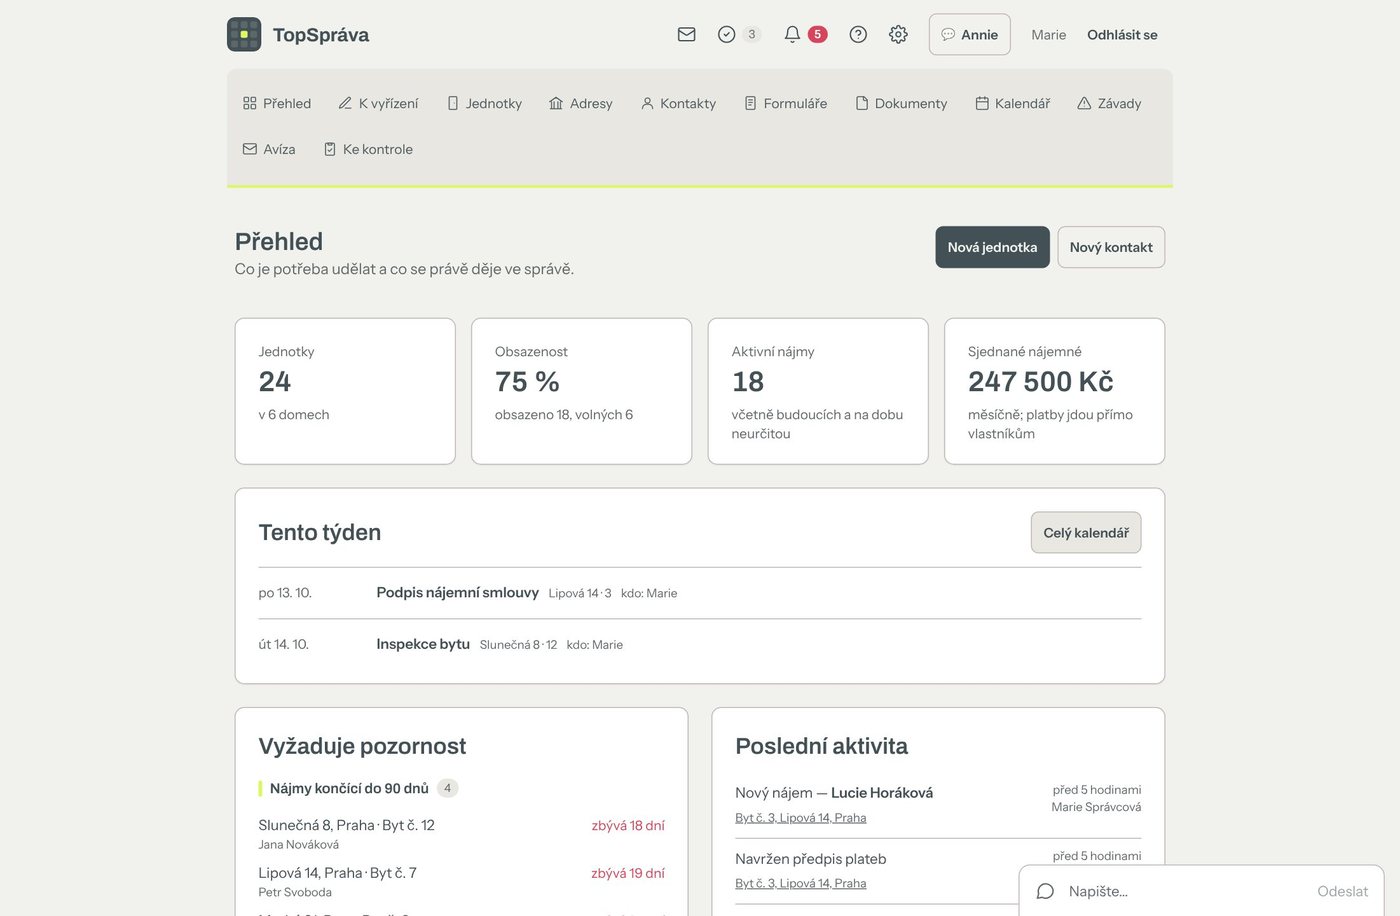Image resolution: width=1400 pixels, height=916 pixels.
Task: Follow Byt č. 3 link under Nový nájem
Action: [x=801, y=818]
